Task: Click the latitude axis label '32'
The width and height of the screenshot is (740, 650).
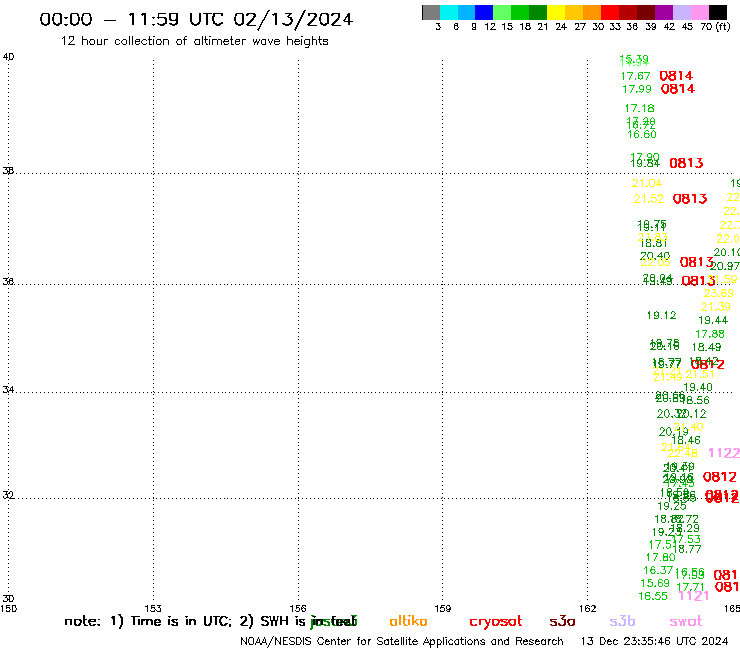Action: [x=8, y=495]
